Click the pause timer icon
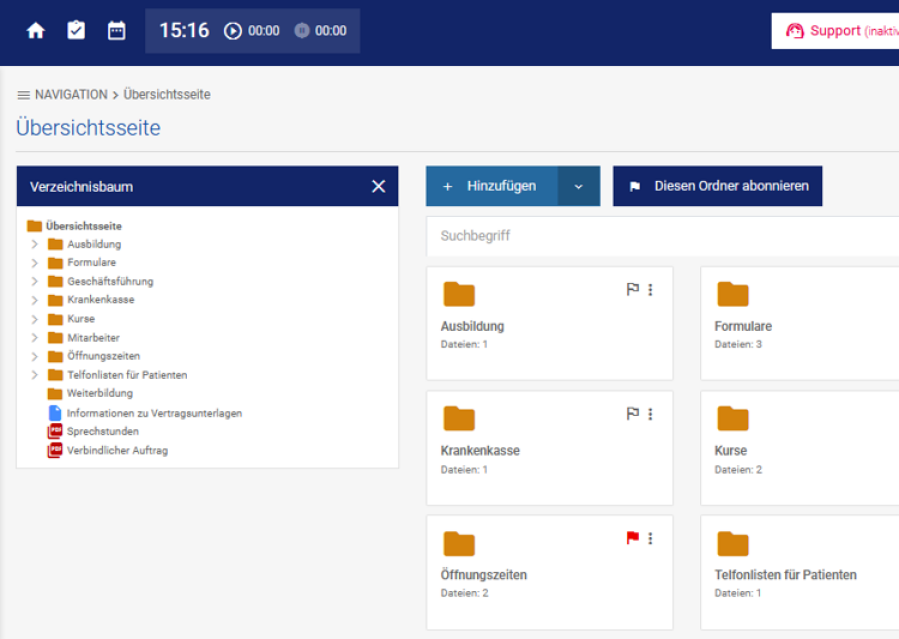The width and height of the screenshot is (899, 639). pyautogui.click(x=302, y=31)
